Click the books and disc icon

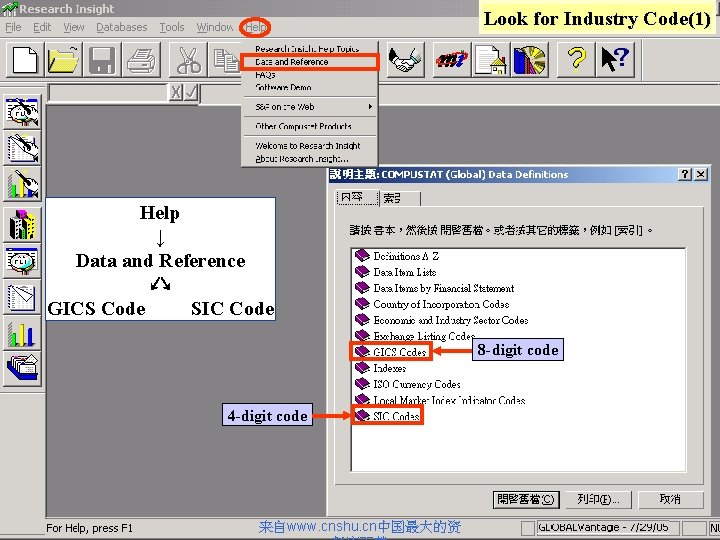pos(529,60)
